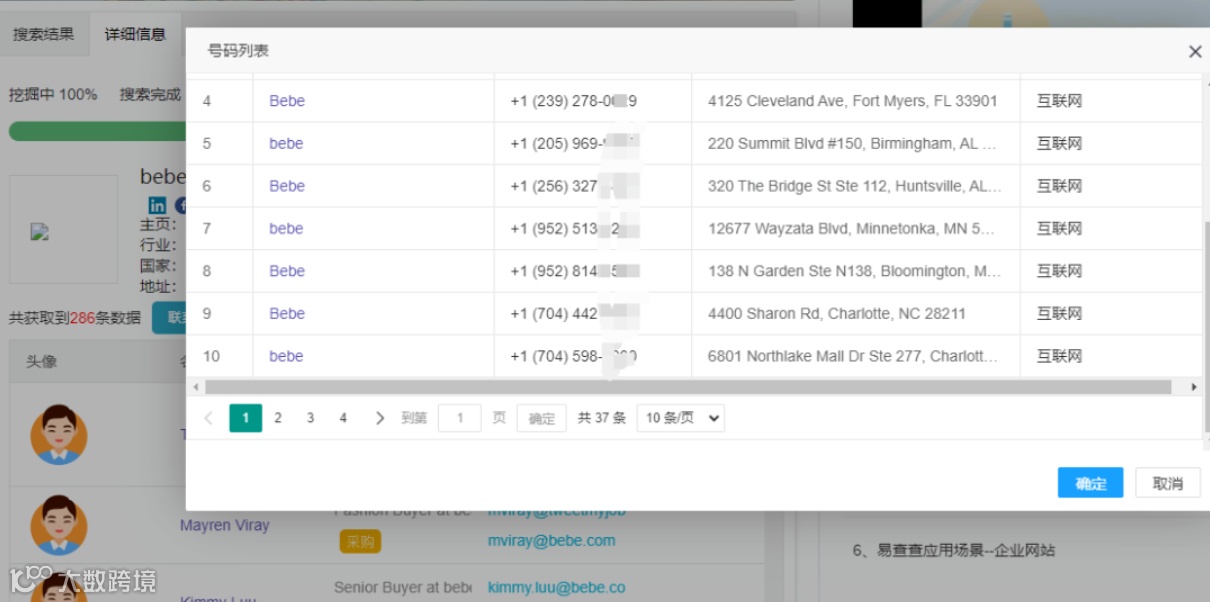Click phone number starting +1 (952) 814
1210x602 pixels.
(x=574, y=271)
